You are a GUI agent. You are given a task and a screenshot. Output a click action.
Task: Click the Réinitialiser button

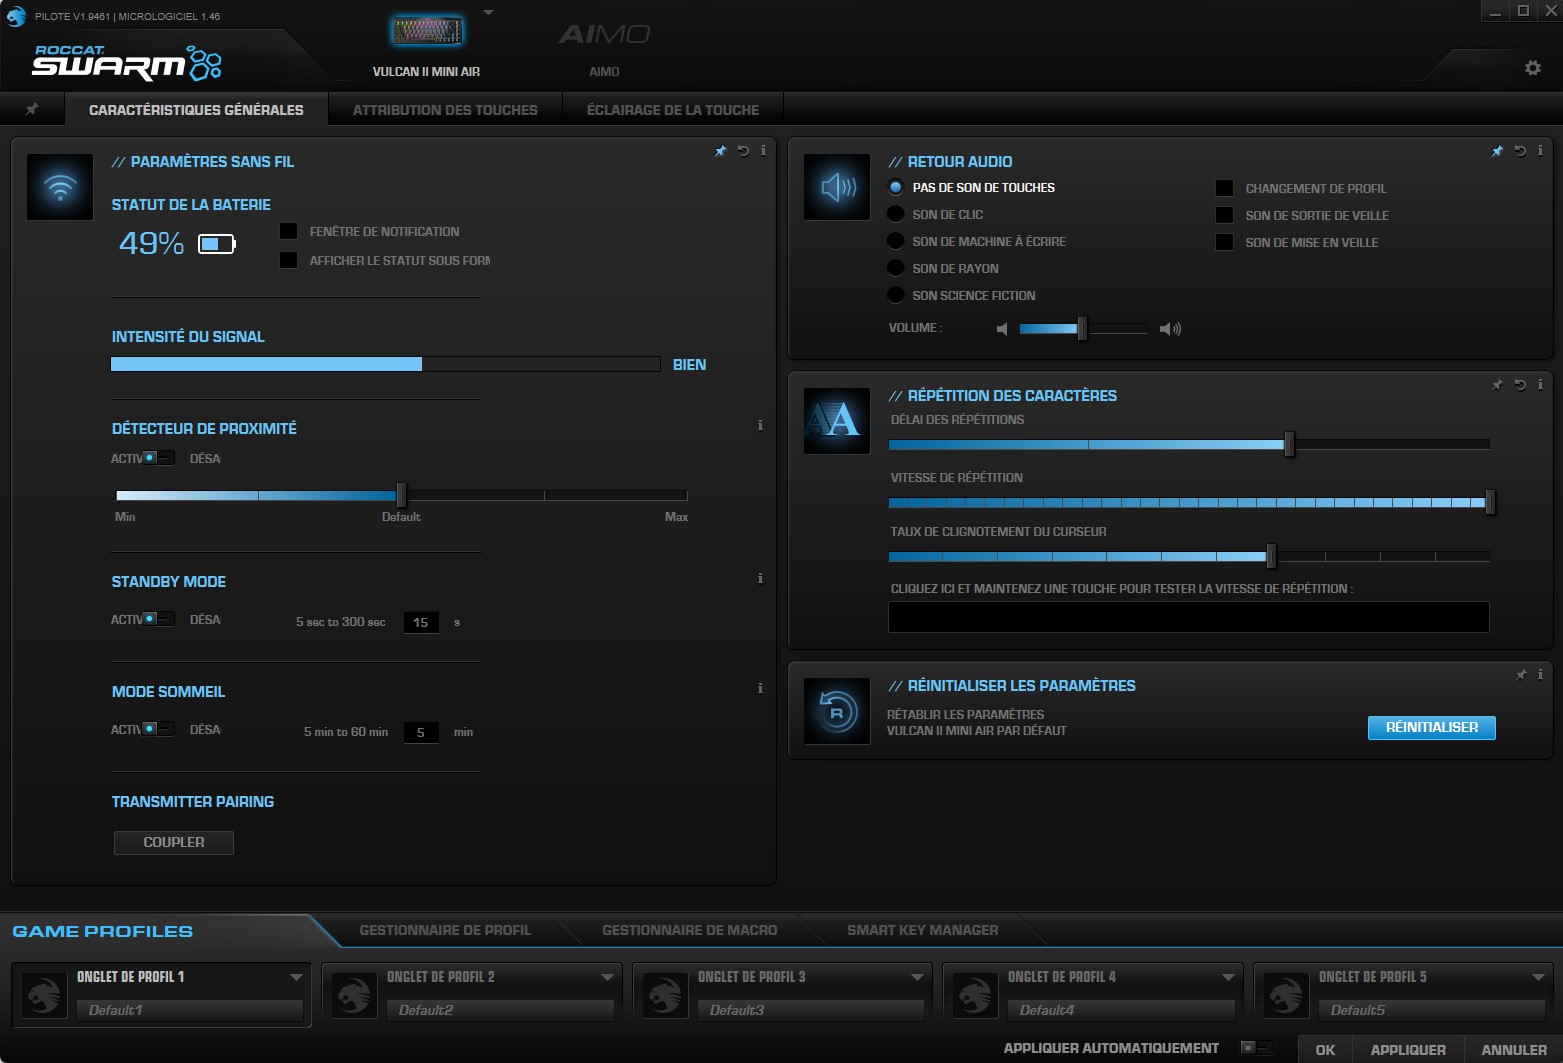1431,727
